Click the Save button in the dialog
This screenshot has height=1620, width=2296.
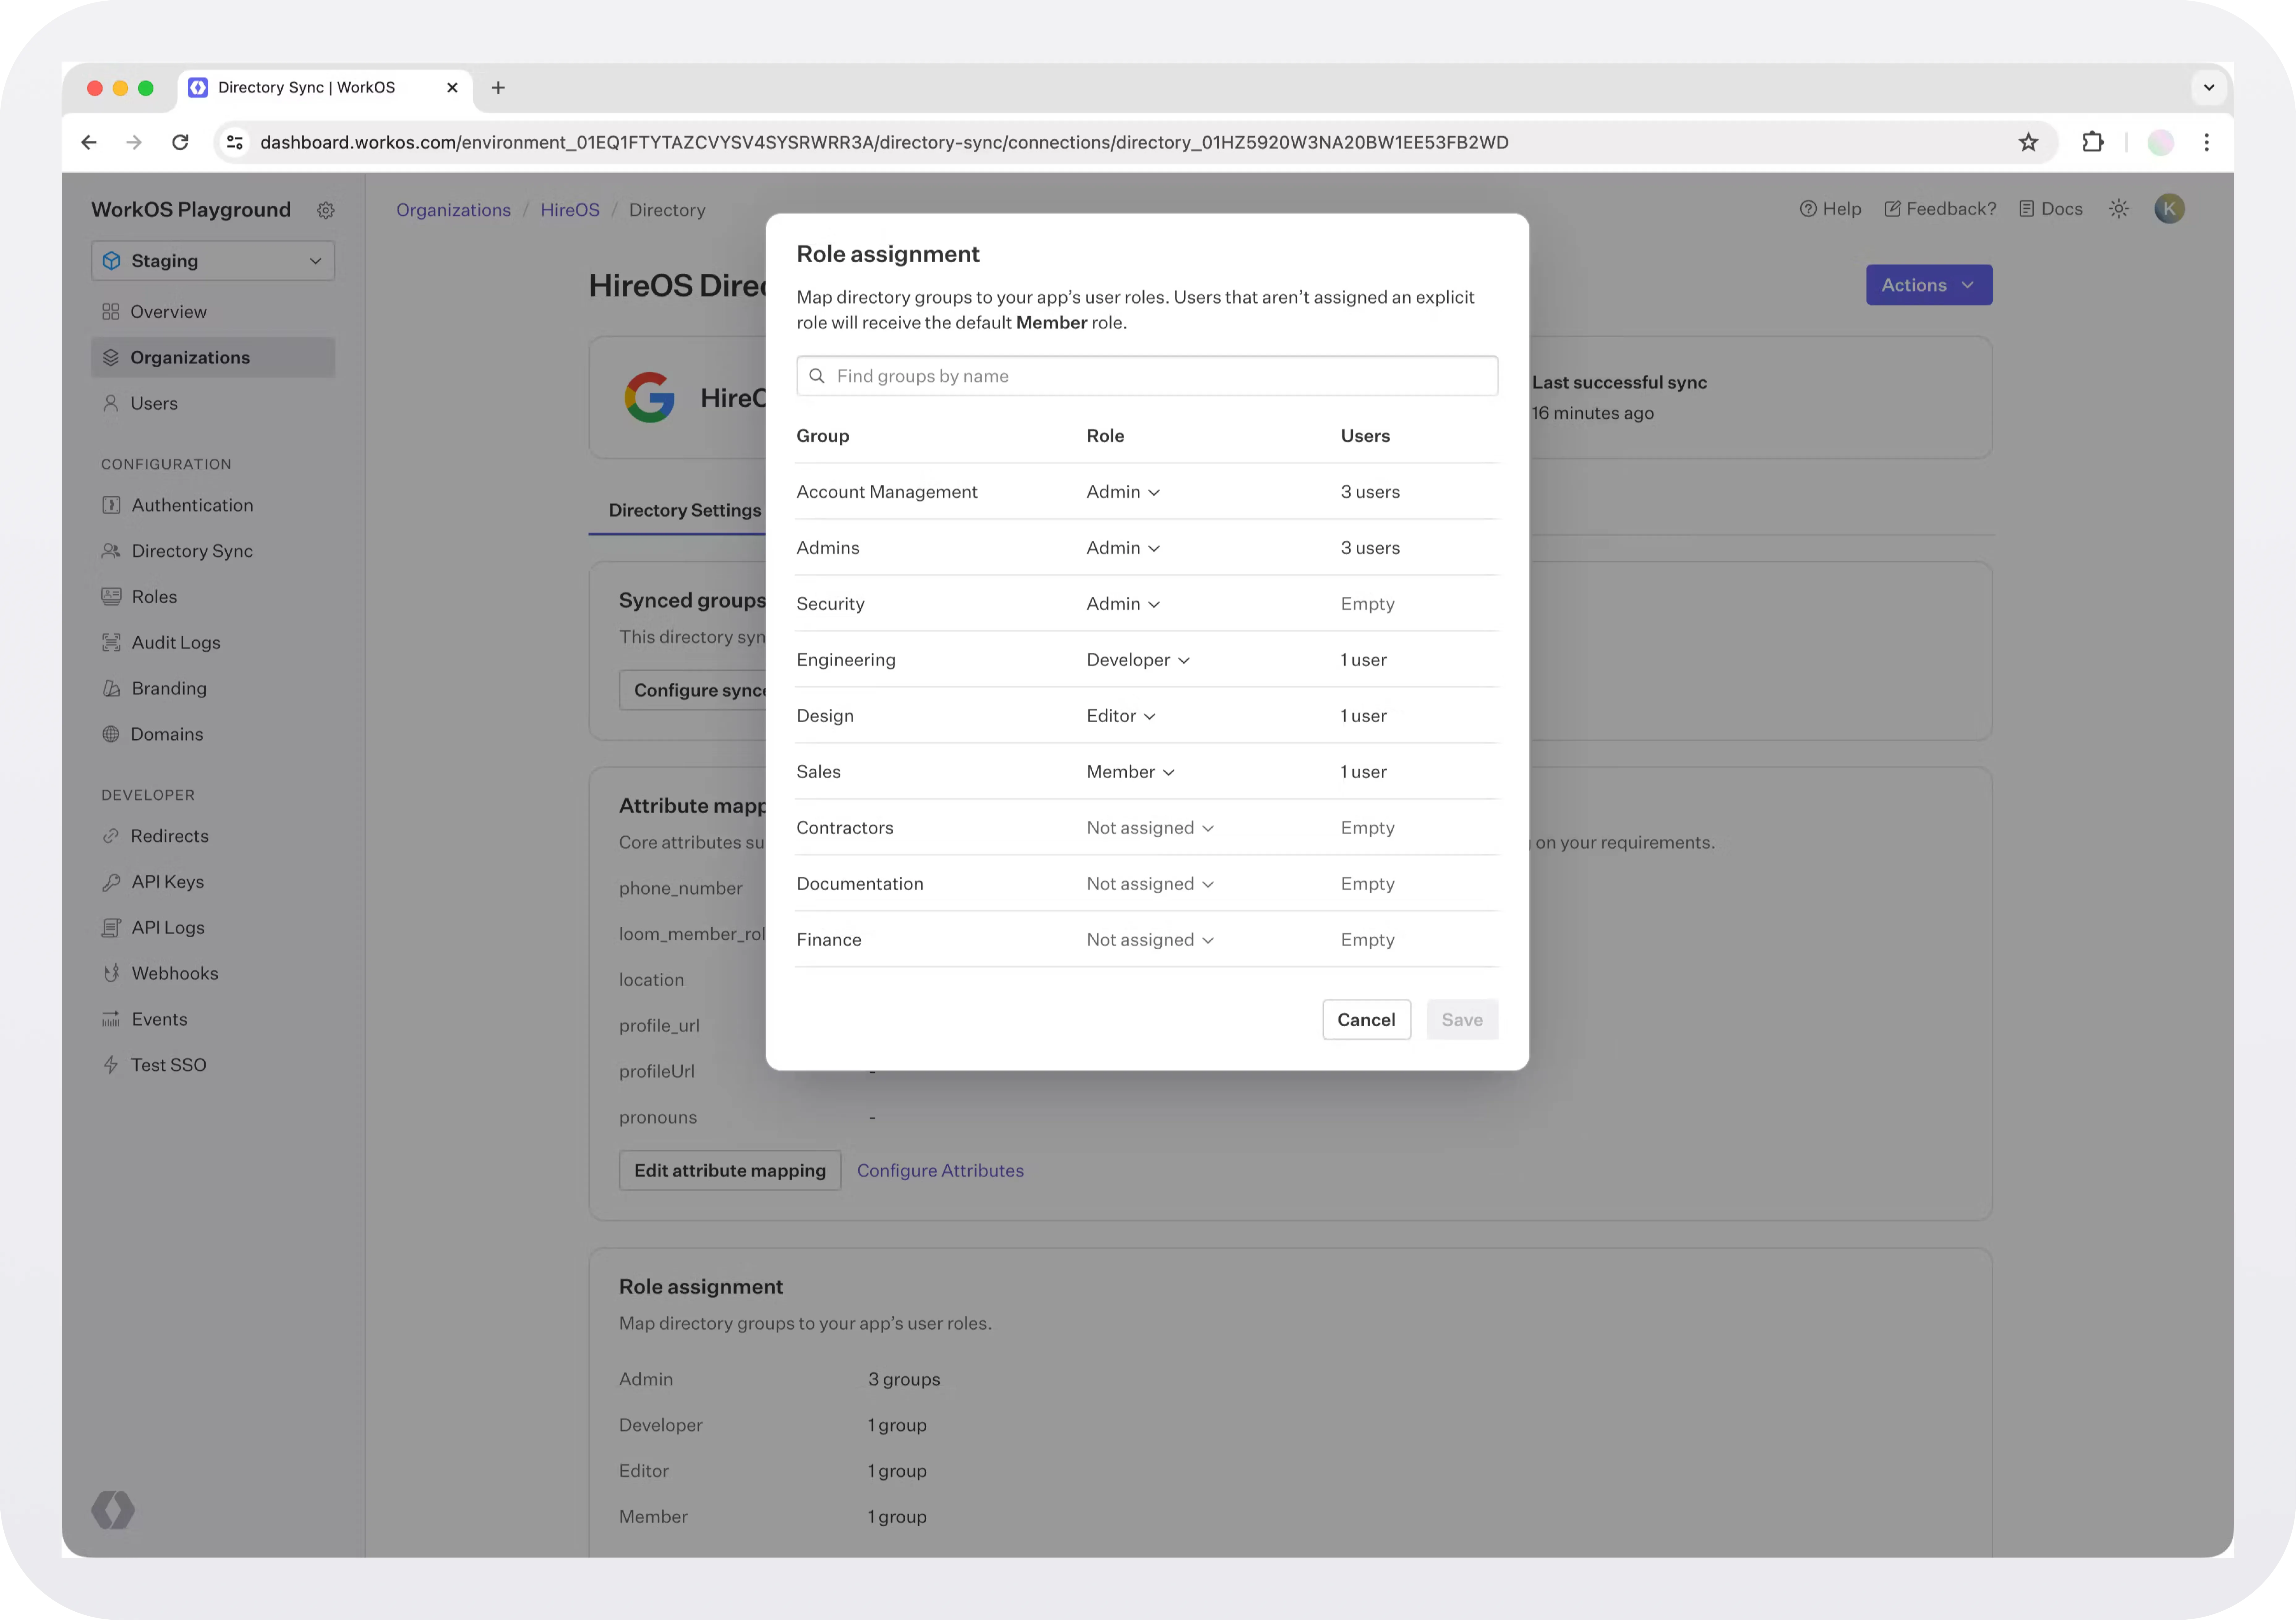(1462, 1020)
